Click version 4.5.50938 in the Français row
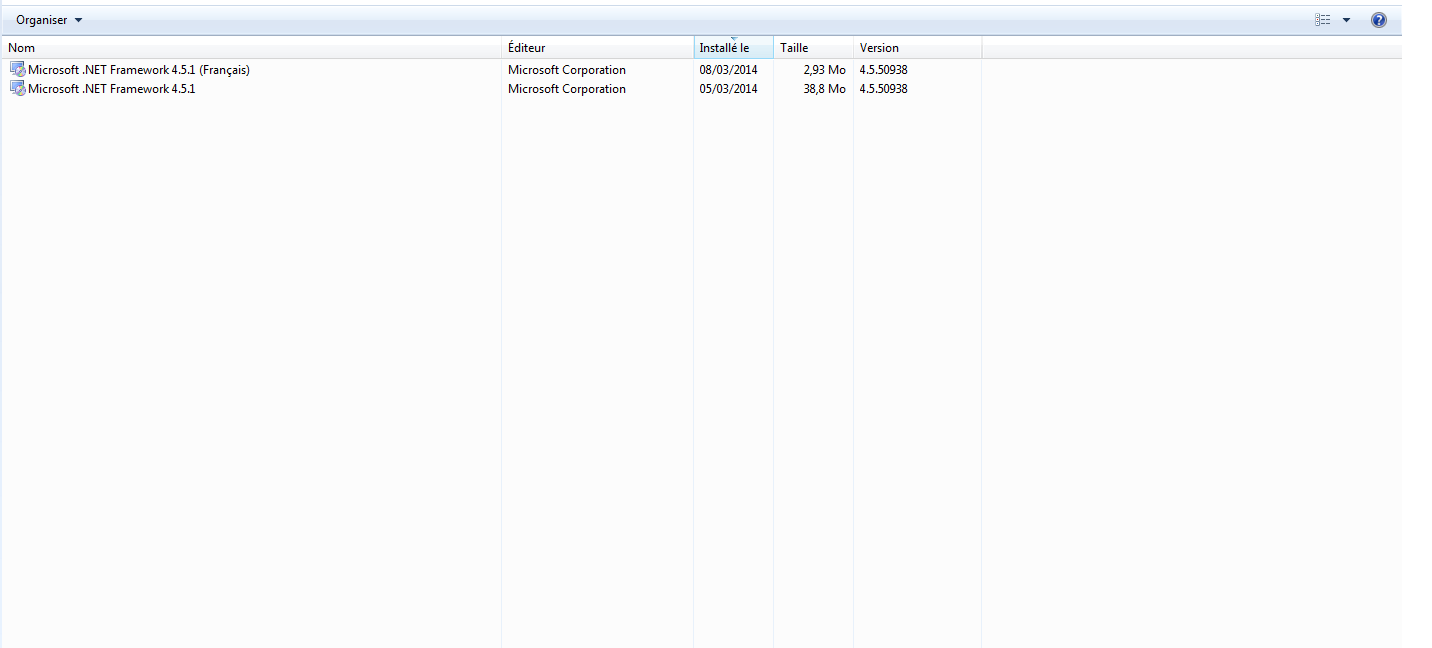This screenshot has width=1432, height=648. click(884, 70)
